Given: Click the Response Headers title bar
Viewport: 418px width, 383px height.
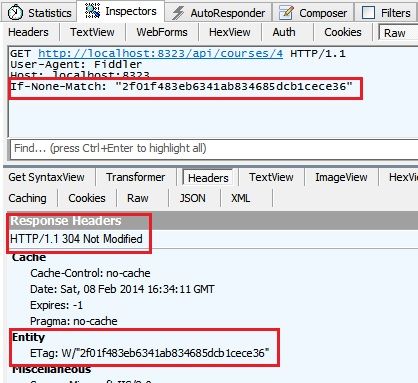Looking at the screenshot, I should coord(213,221).
